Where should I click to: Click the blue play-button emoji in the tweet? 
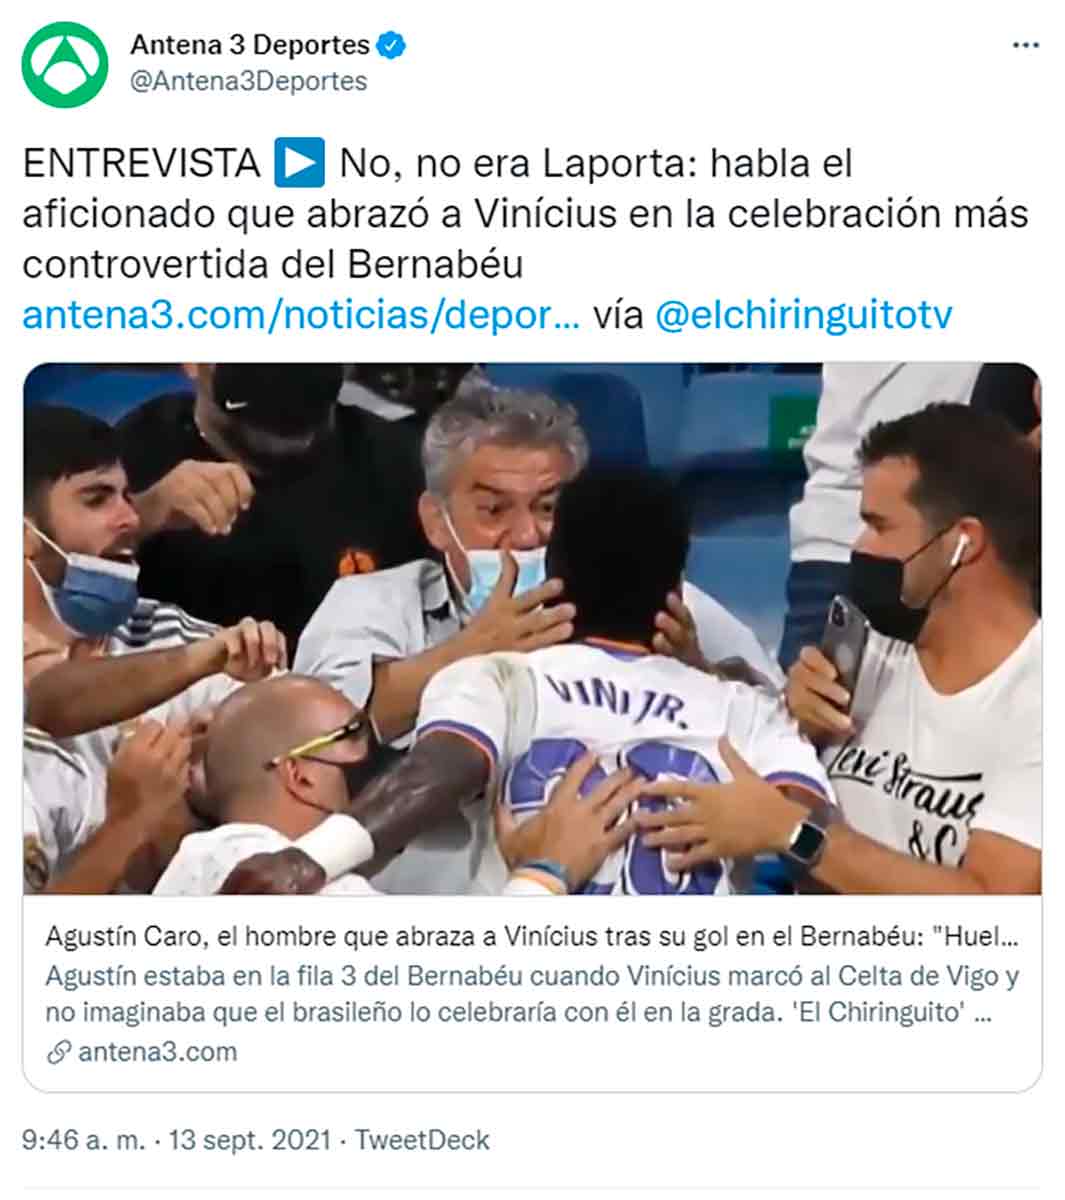[300, 163]
